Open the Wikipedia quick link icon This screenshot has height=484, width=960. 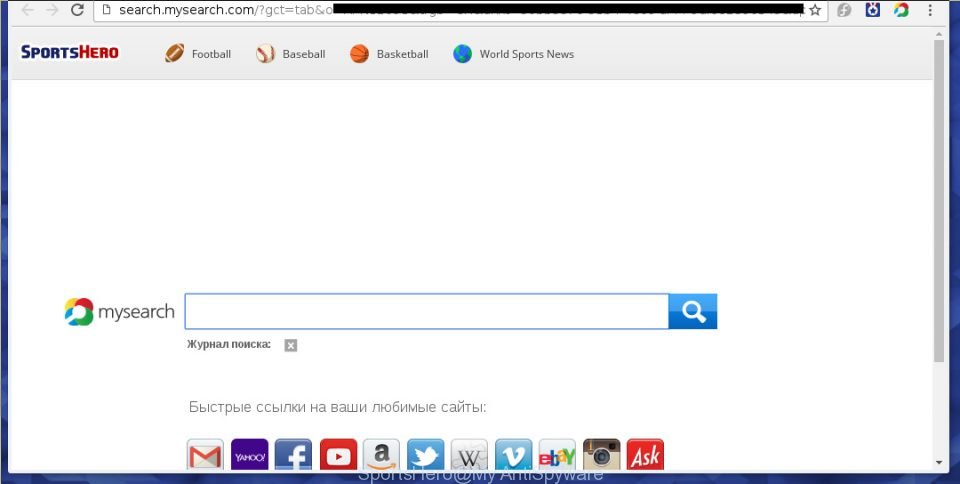point(470,454)
